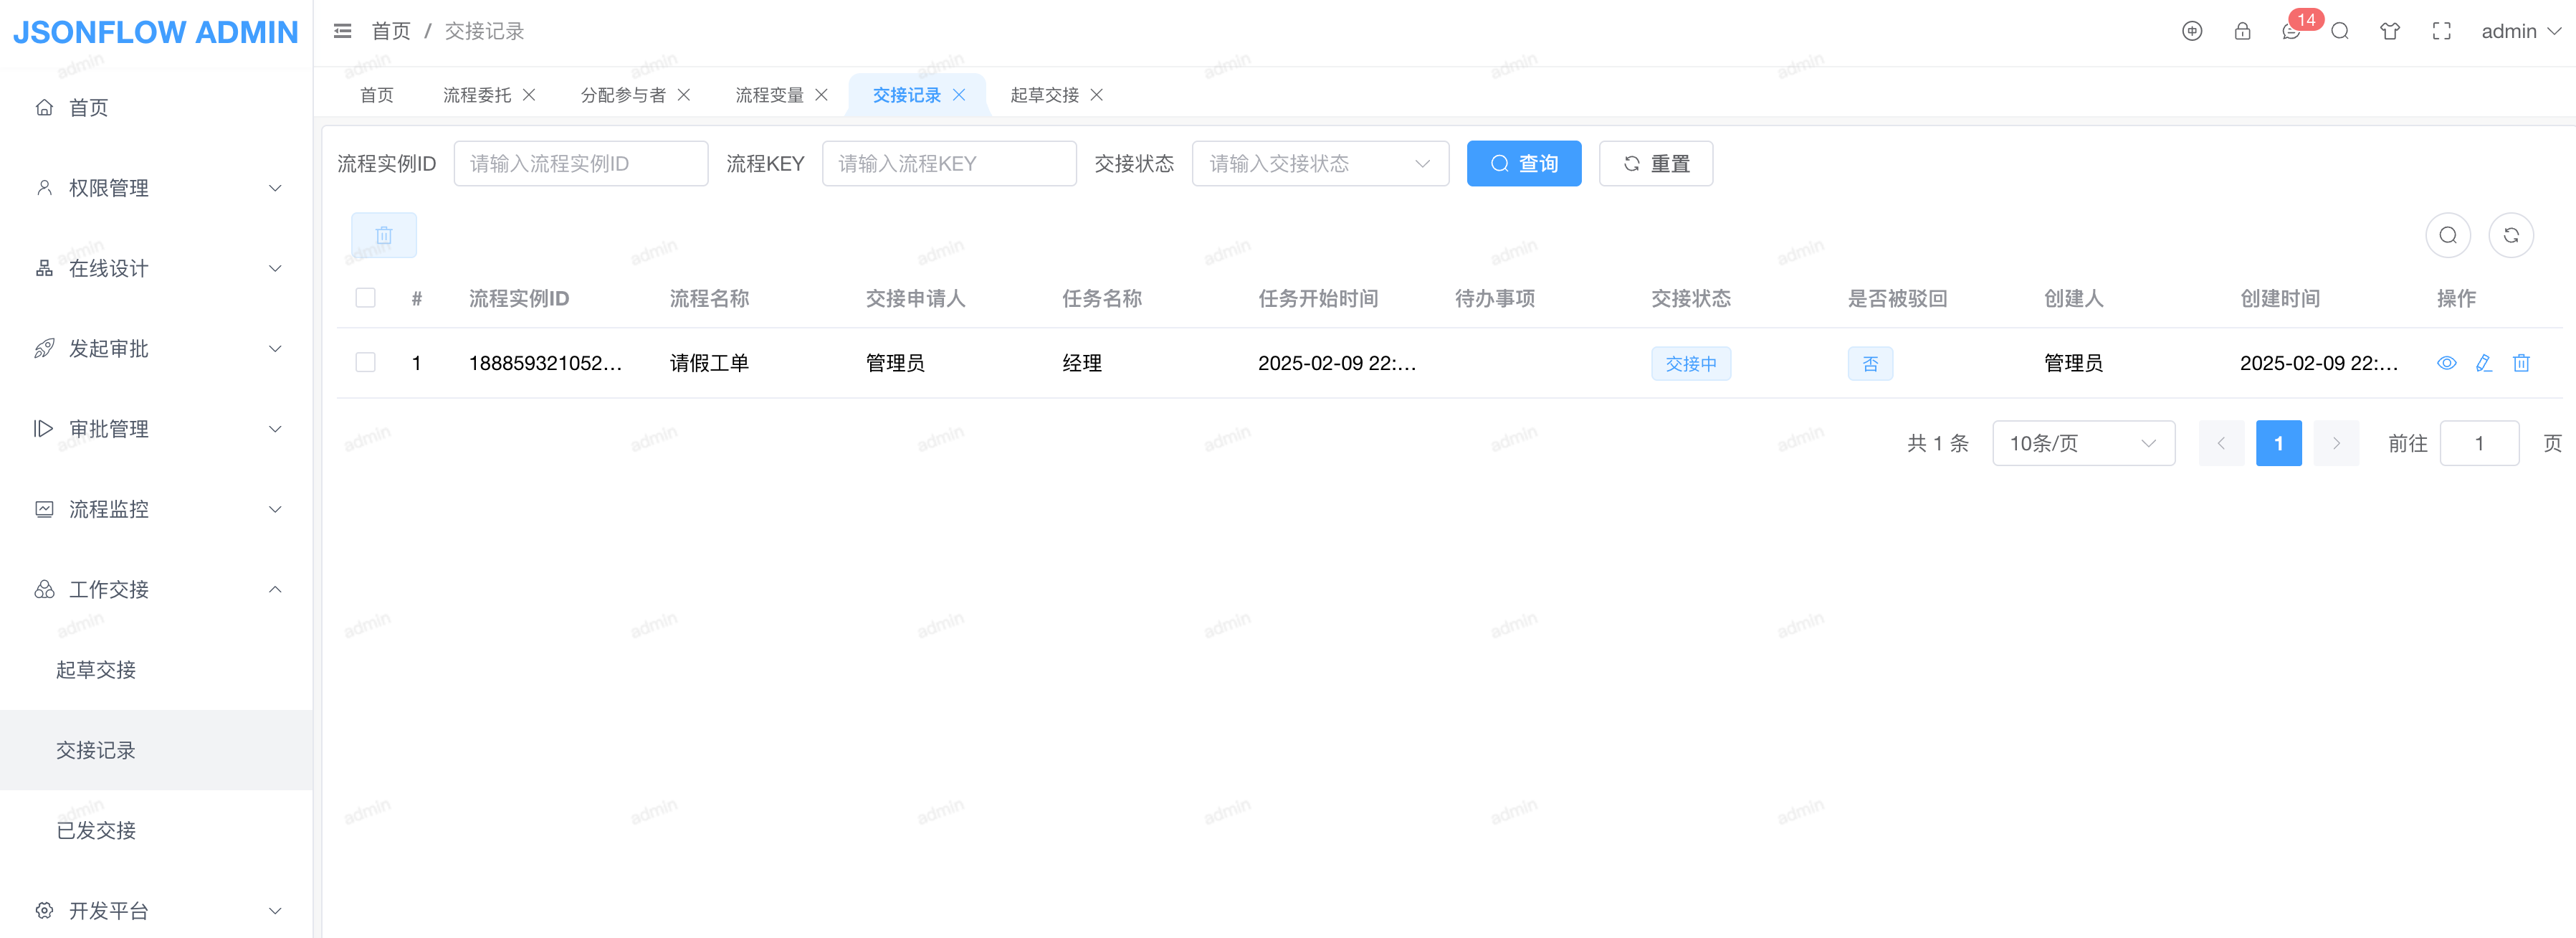The image size is (2576, 938).
Task: Open 已发交接 in sidebar menu
Action: coord(96,830)
